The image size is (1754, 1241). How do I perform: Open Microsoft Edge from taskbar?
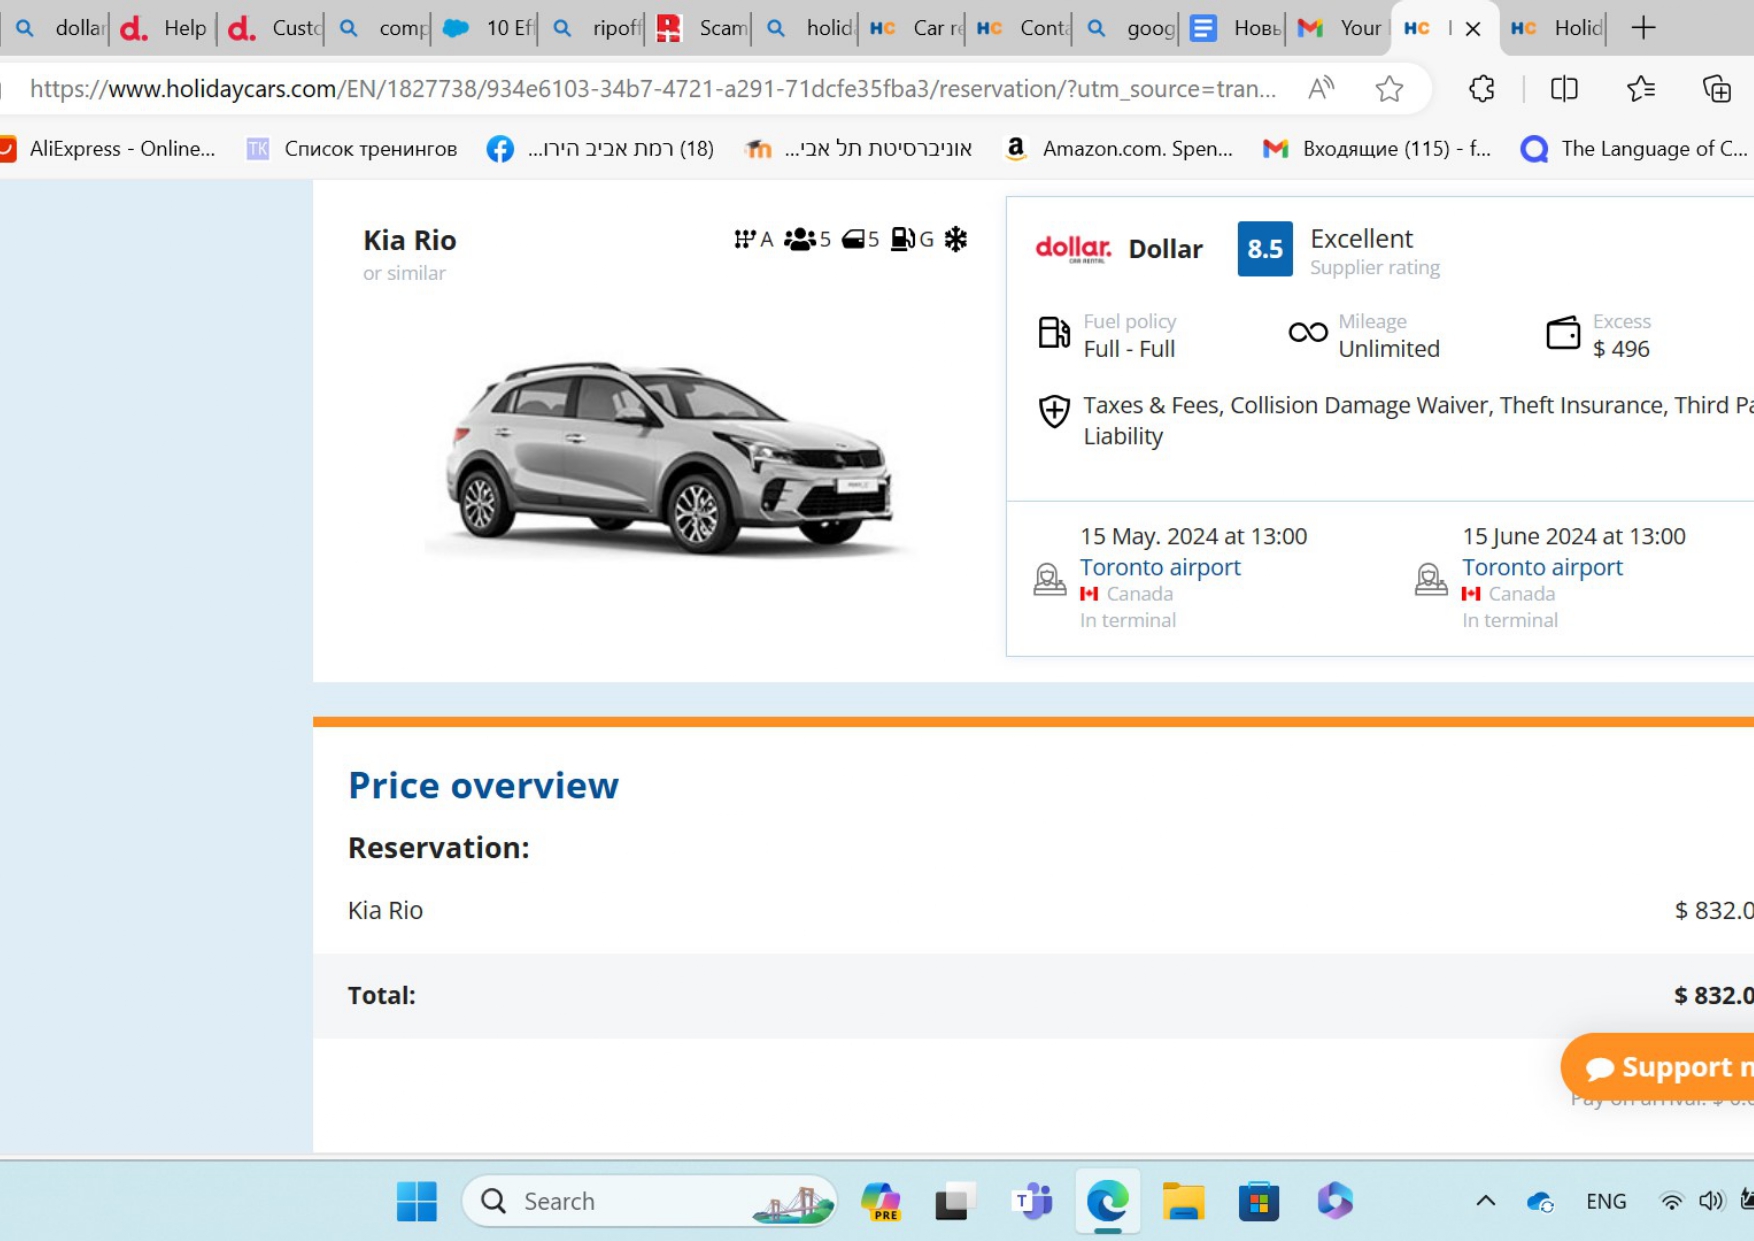click(x=1107, y=1201)
